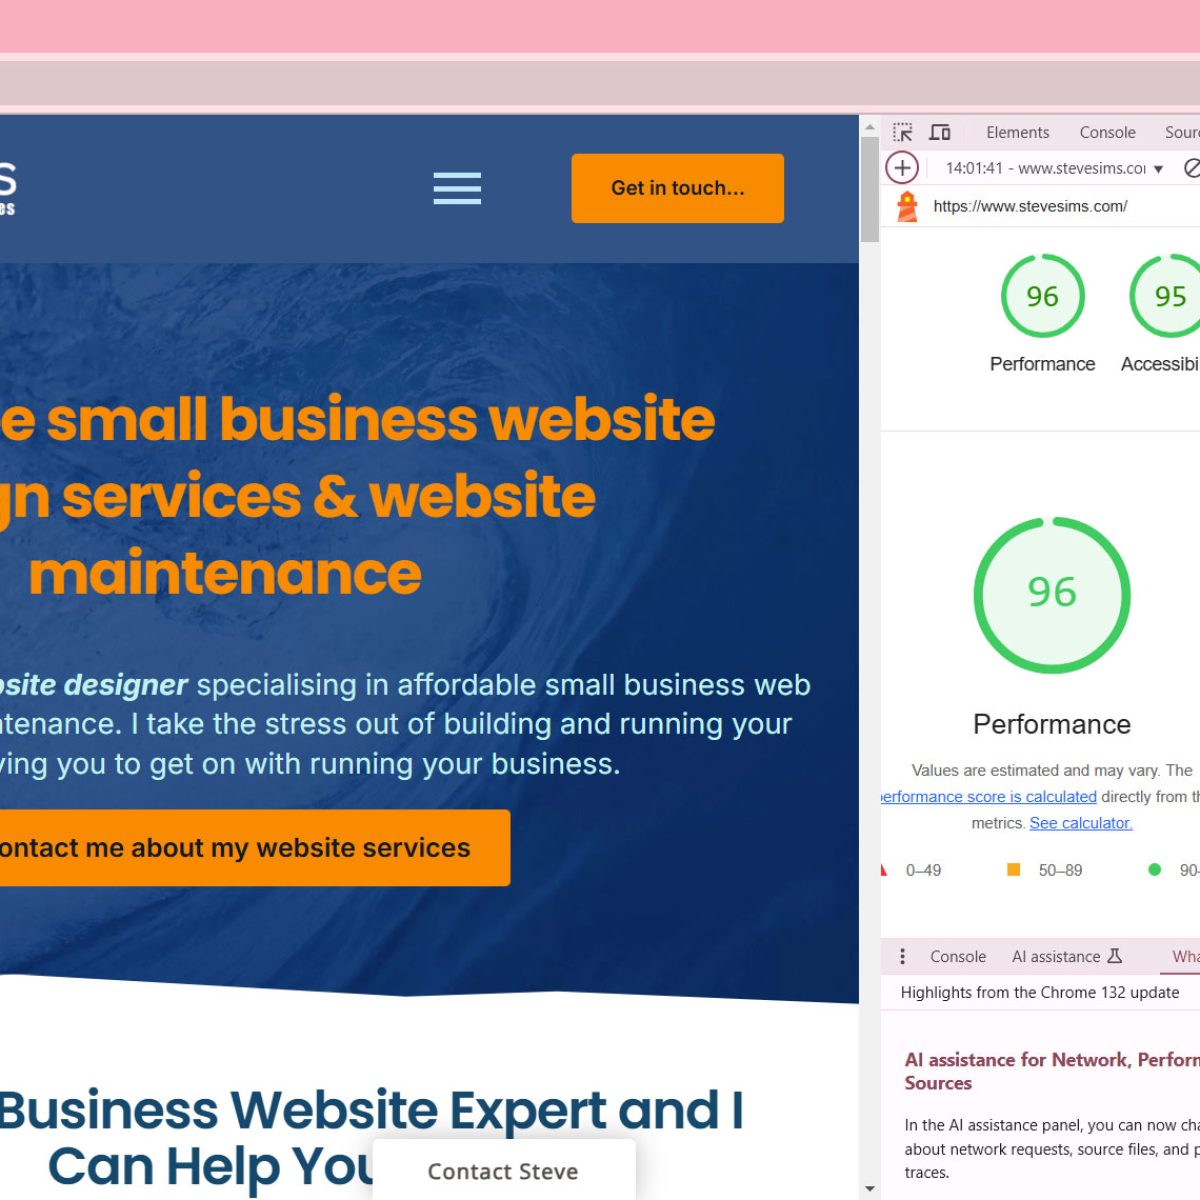1200x1200 pixels.
Task: Open the performance score is calculated link
Action: [x=988, y=797]
